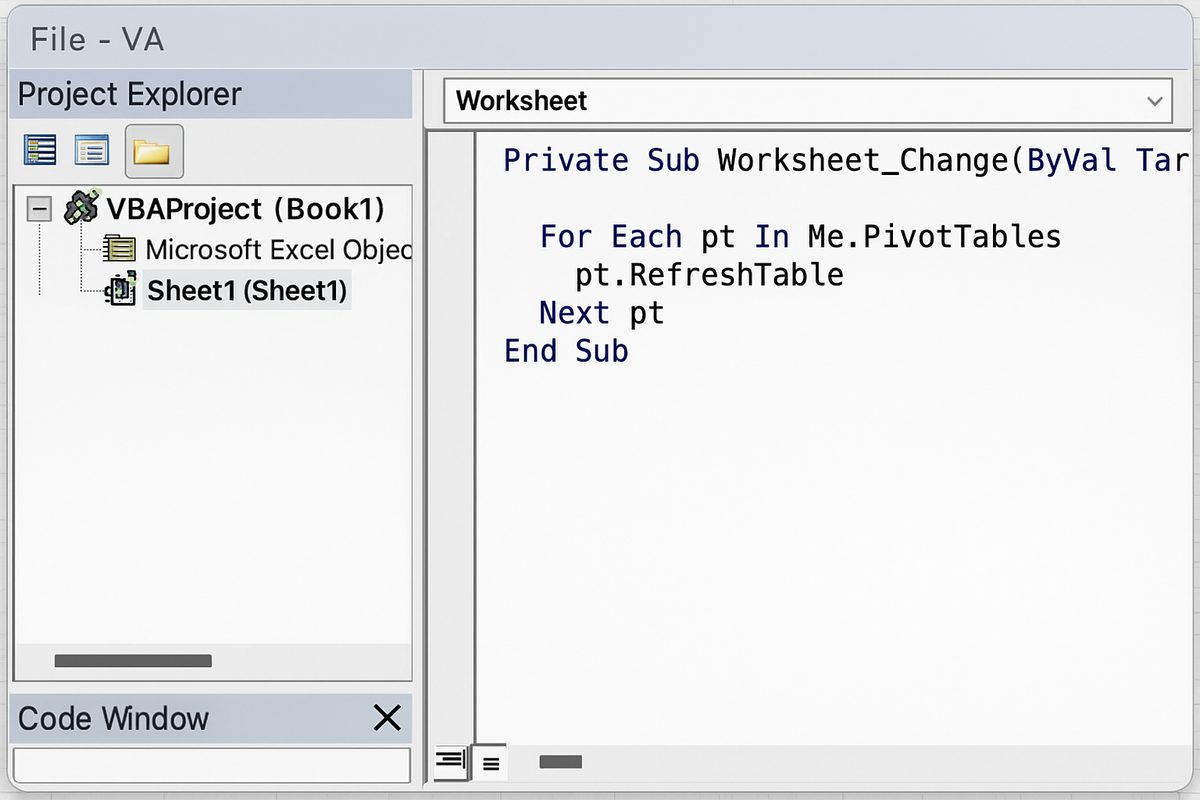The width and height of the screenshot is (1200, 800).
Task: Switch to Procedure View button
Action: (x=451, y=762)
